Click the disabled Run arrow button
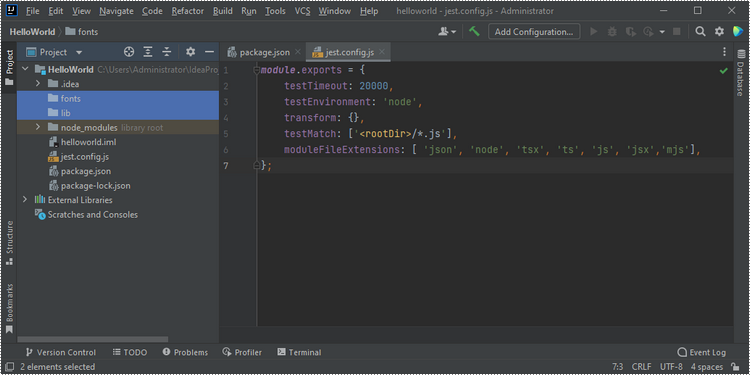The height and width of the screenshot is (375, 750). [594, 32]
